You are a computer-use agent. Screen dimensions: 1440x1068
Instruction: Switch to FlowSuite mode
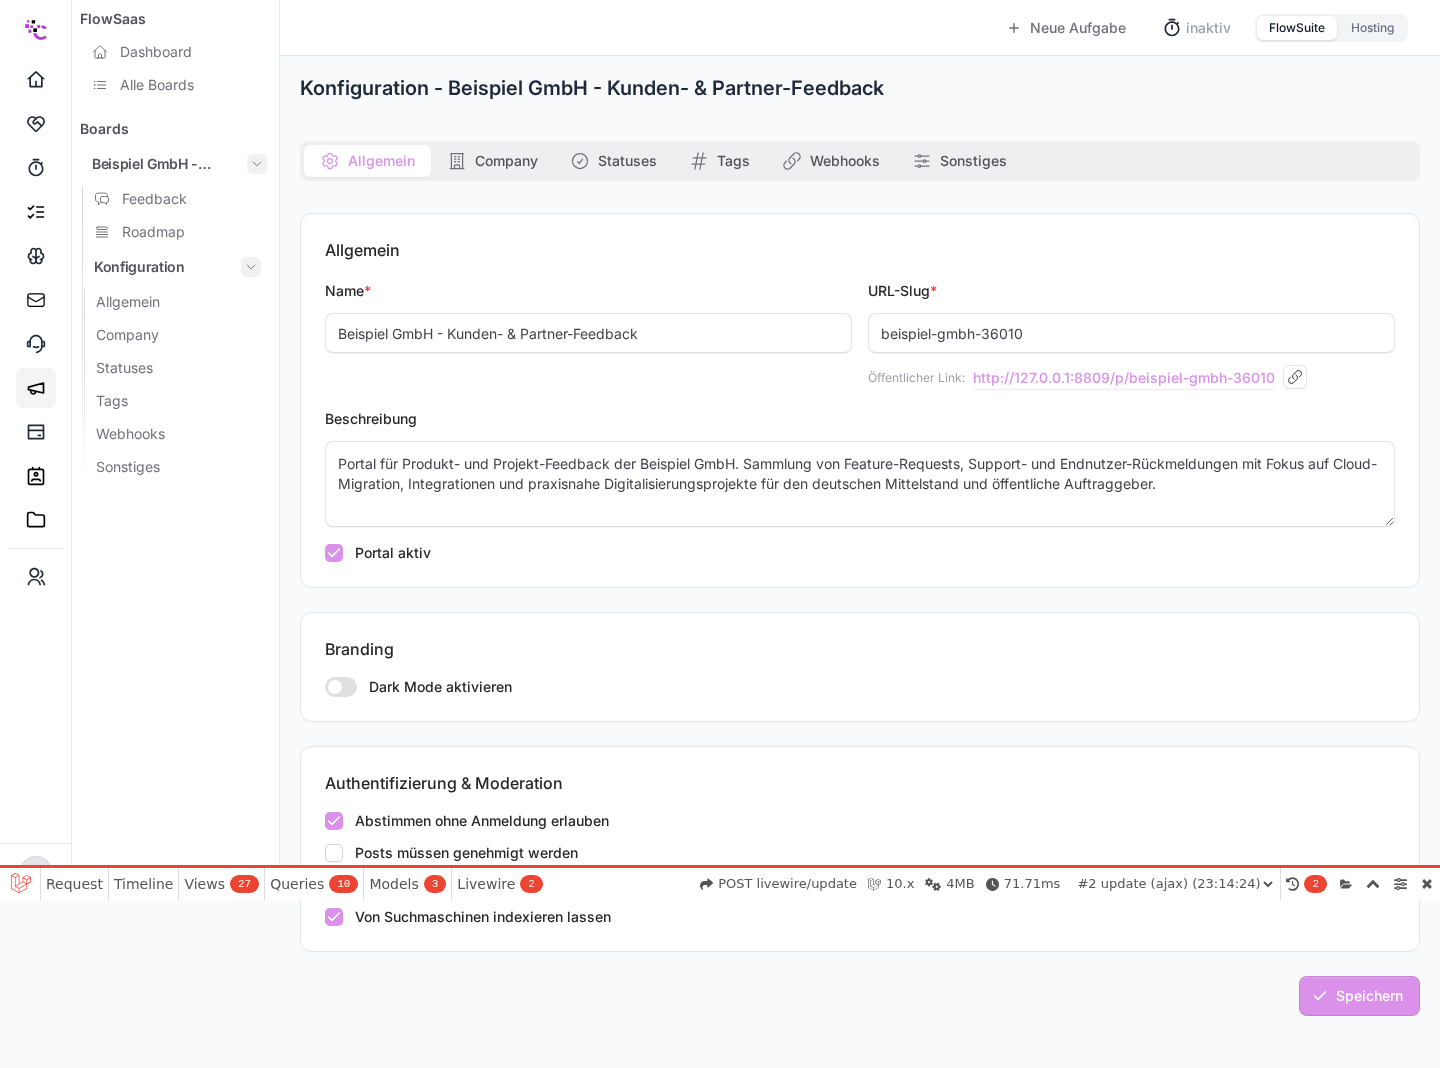[x=1296, y=28]
